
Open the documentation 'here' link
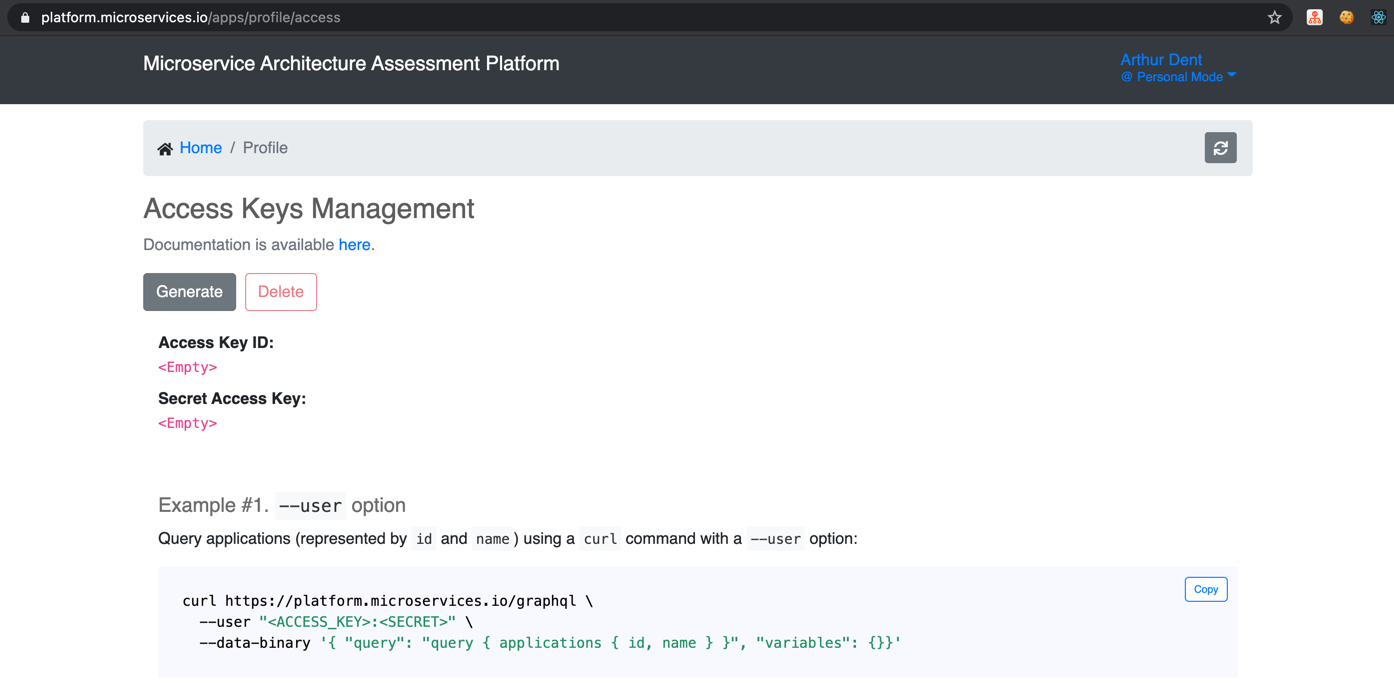pyautogui.click(x=354, y=245)
